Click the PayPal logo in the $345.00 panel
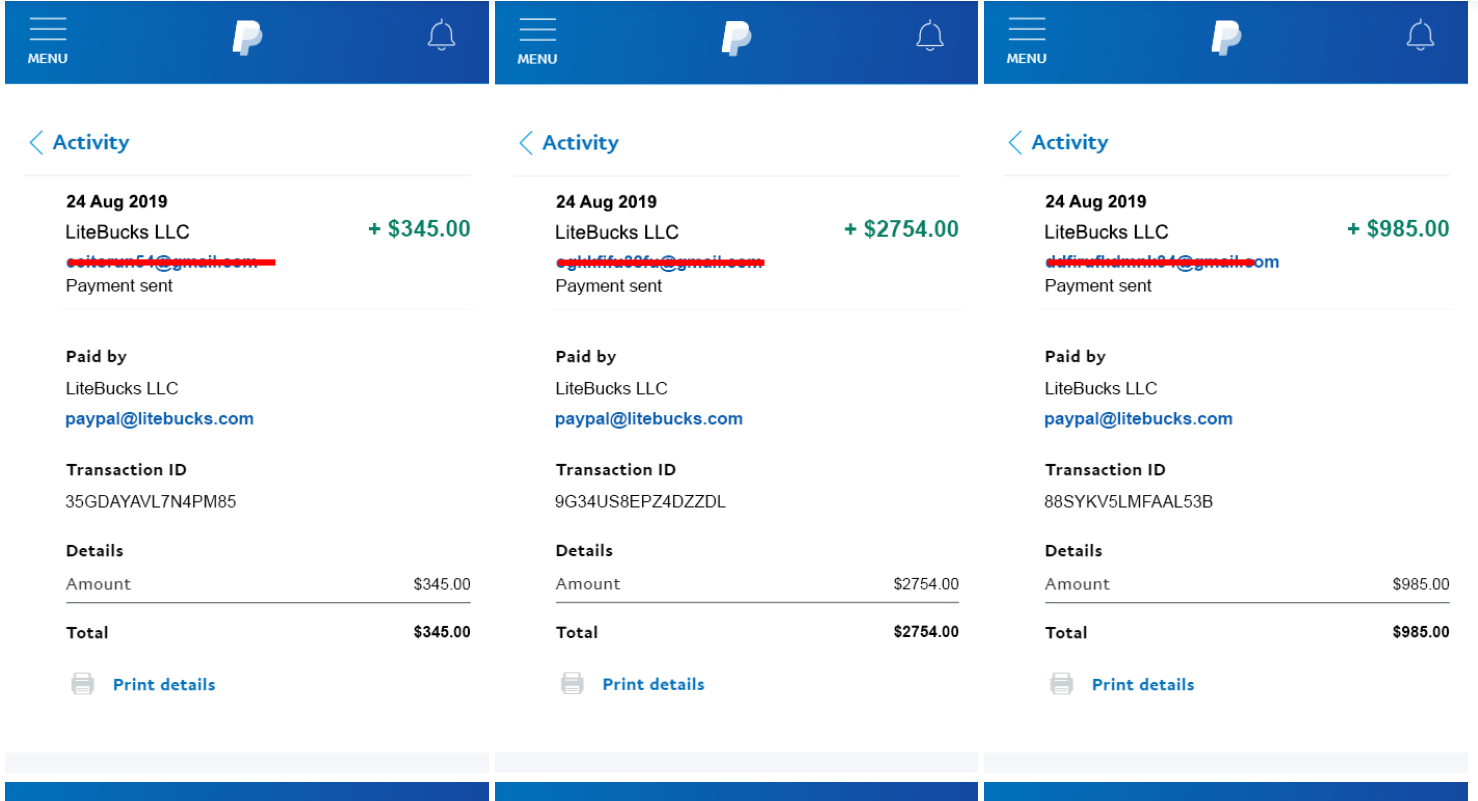 coord(248,37)
